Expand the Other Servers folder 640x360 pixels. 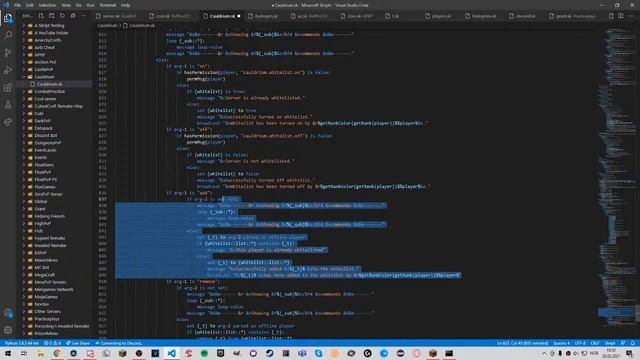pyautogui.click(x=47, y=311)
